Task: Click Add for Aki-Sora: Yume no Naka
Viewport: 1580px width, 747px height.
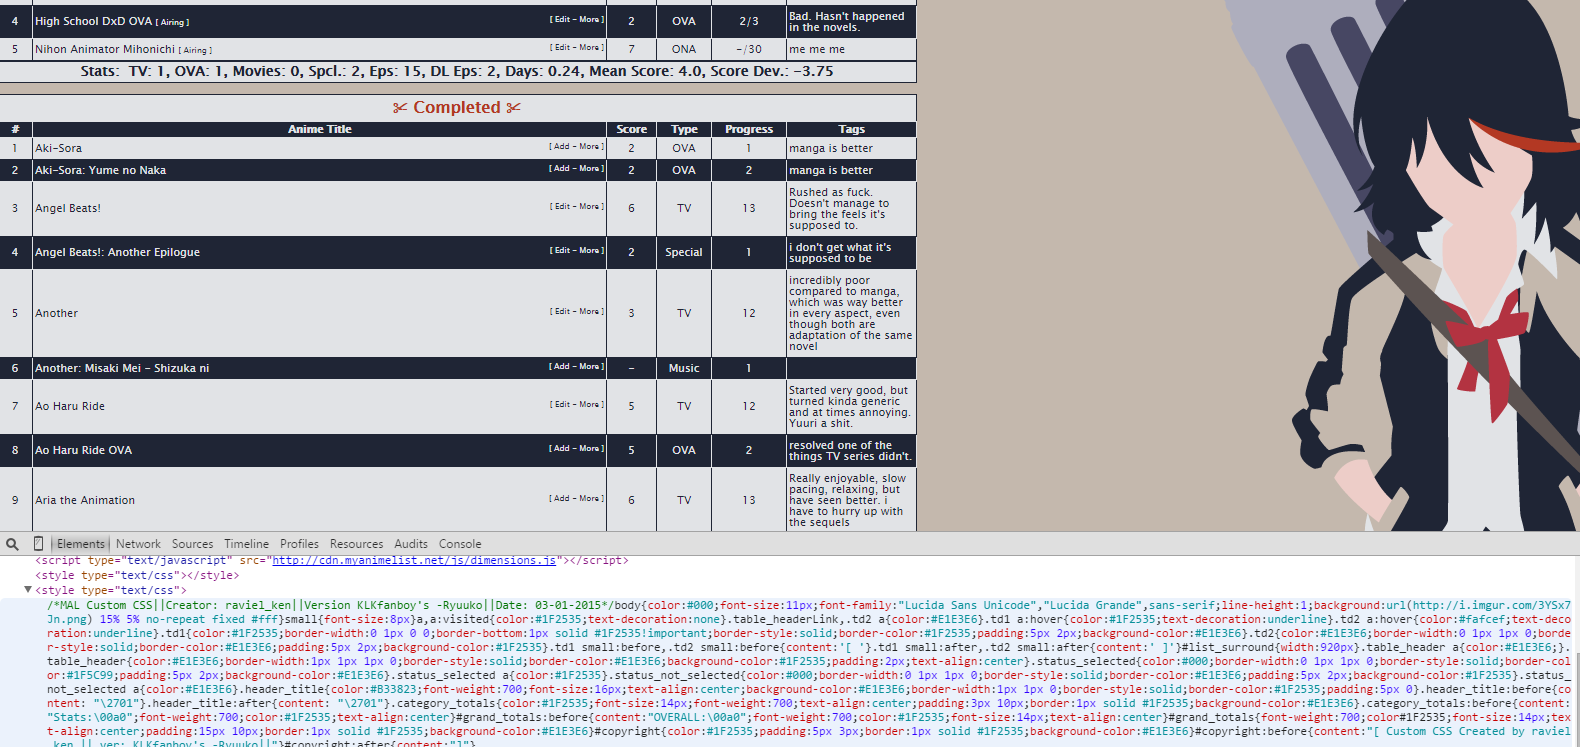Action: coord(561,169)
